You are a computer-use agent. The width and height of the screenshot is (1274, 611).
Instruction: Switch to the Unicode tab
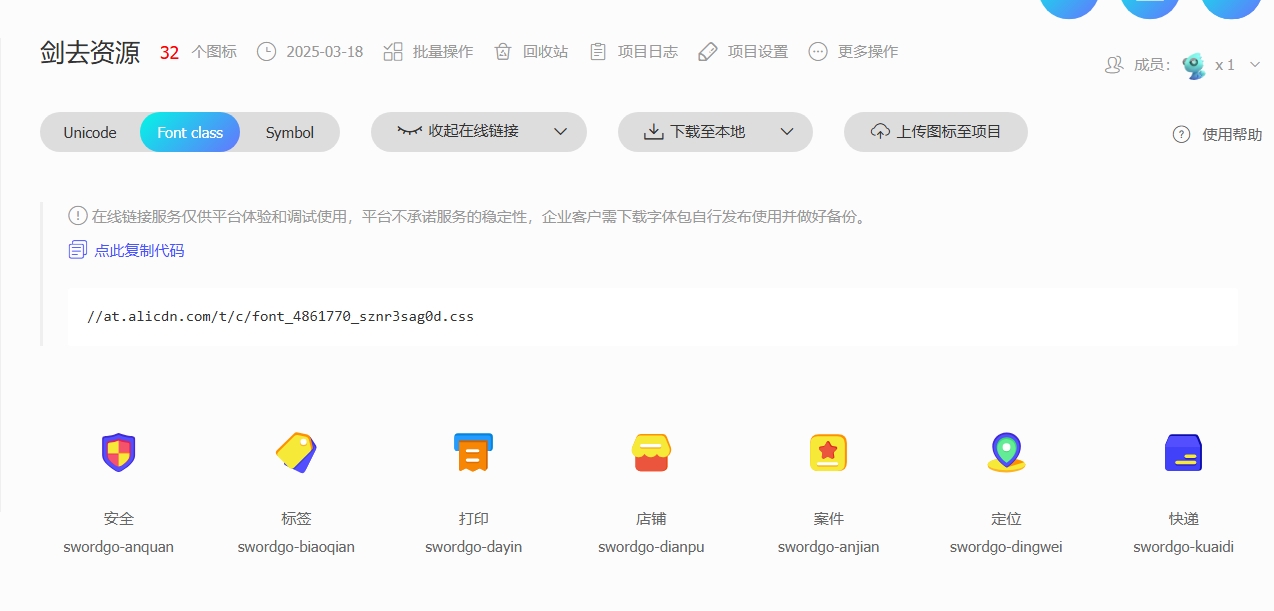click(x=90, y=131)
